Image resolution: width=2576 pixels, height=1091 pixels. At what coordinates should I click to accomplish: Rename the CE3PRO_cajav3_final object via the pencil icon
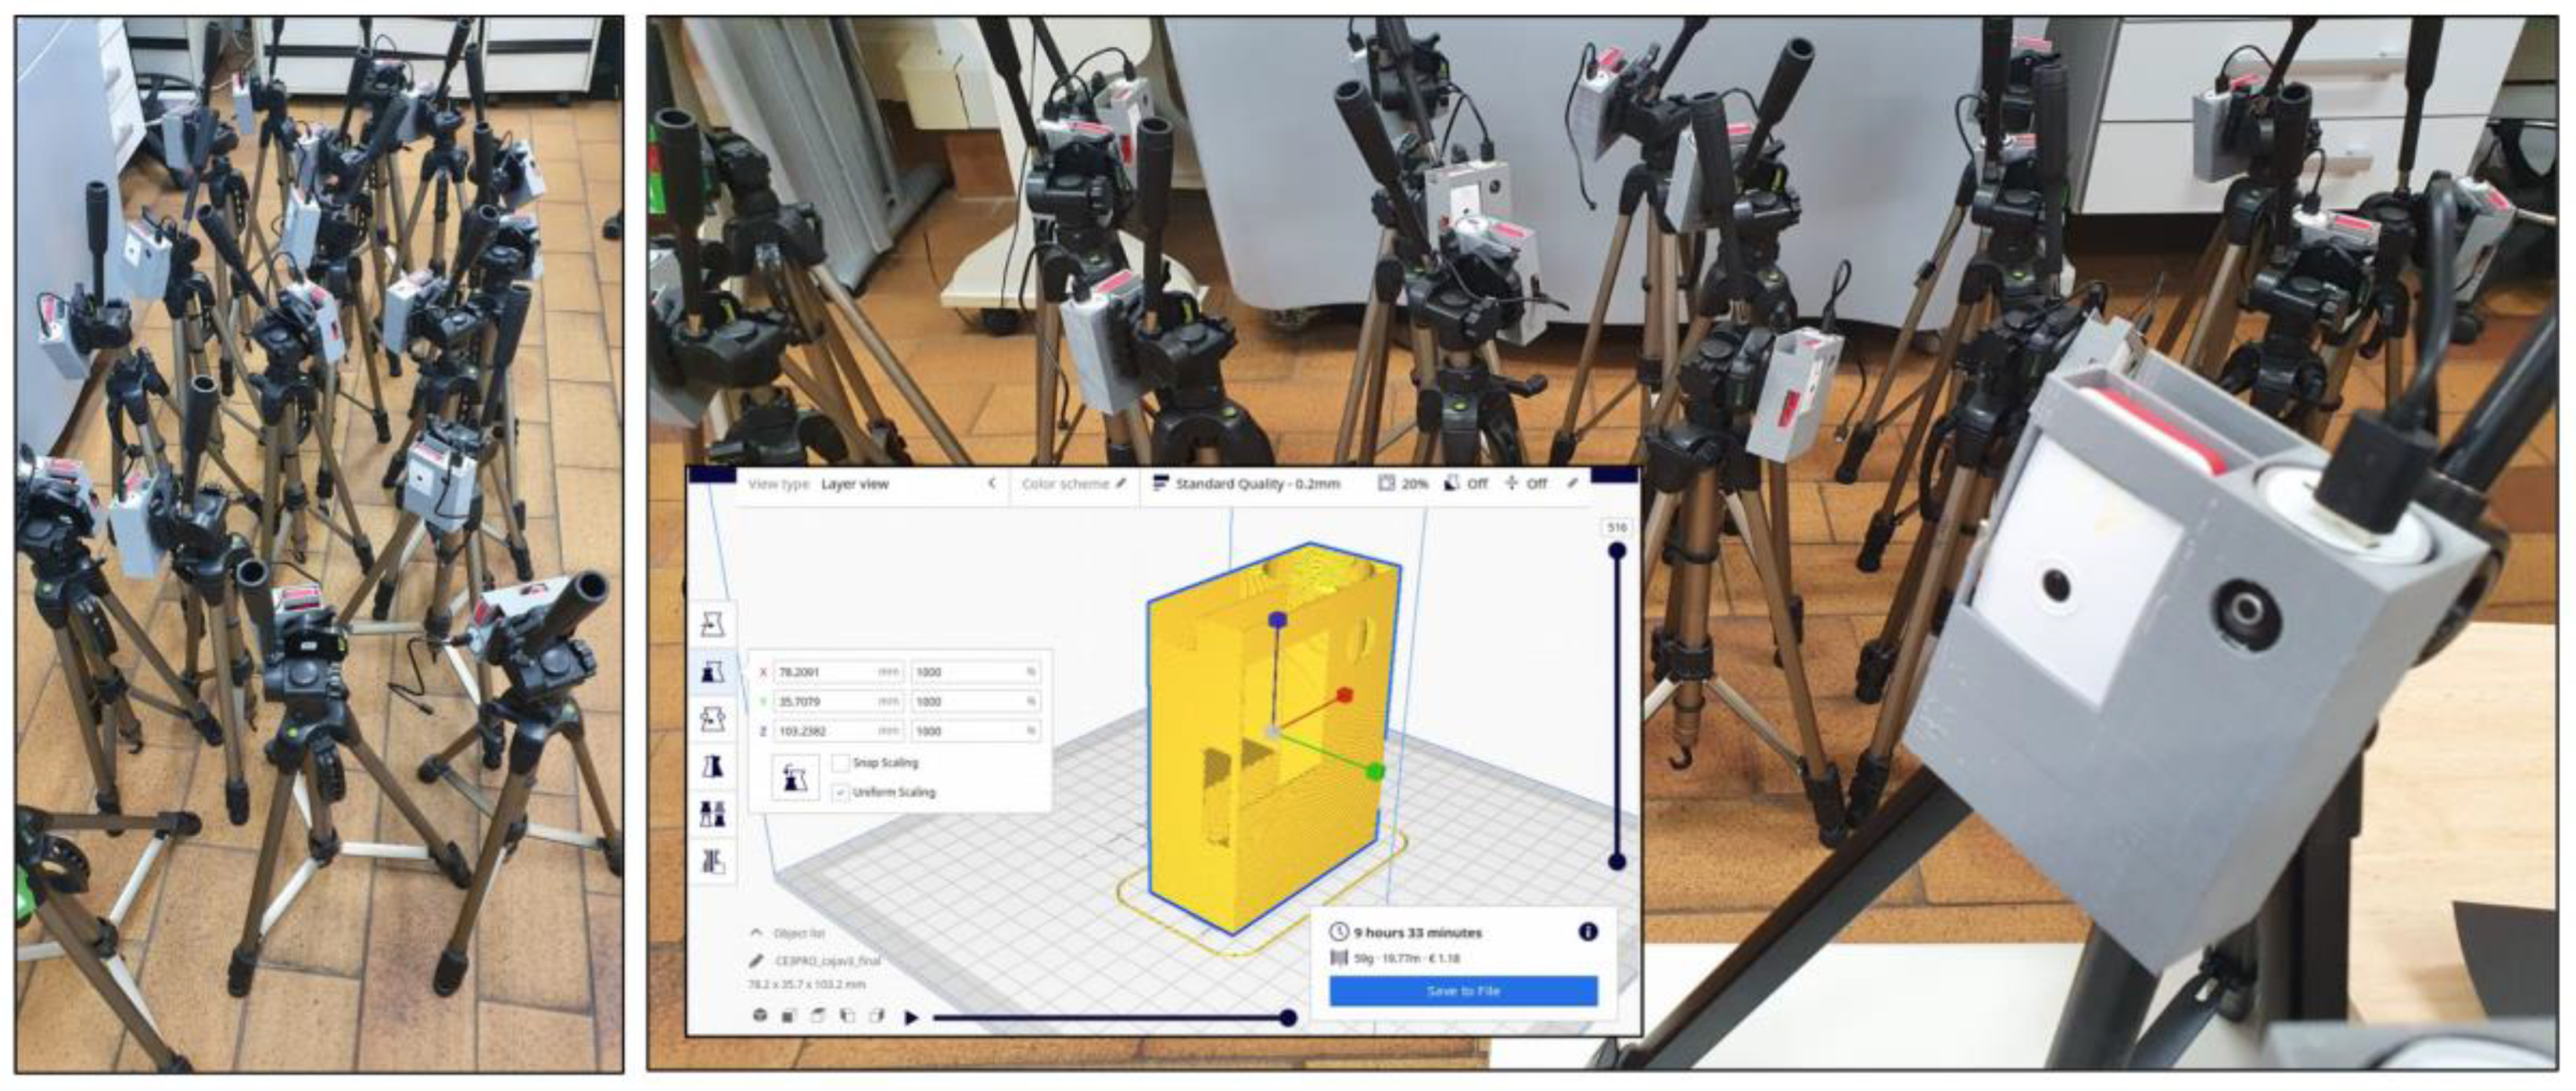[756, 961]
